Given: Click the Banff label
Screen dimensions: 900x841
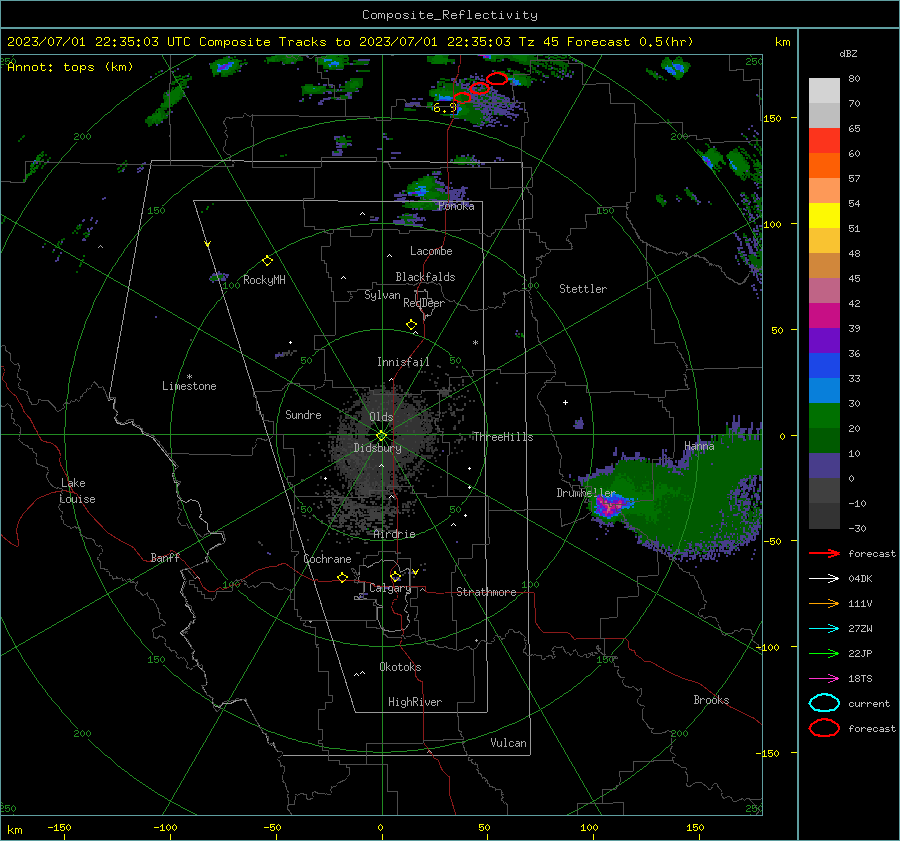Looking at the screenshot, I should tap(165, 557).
